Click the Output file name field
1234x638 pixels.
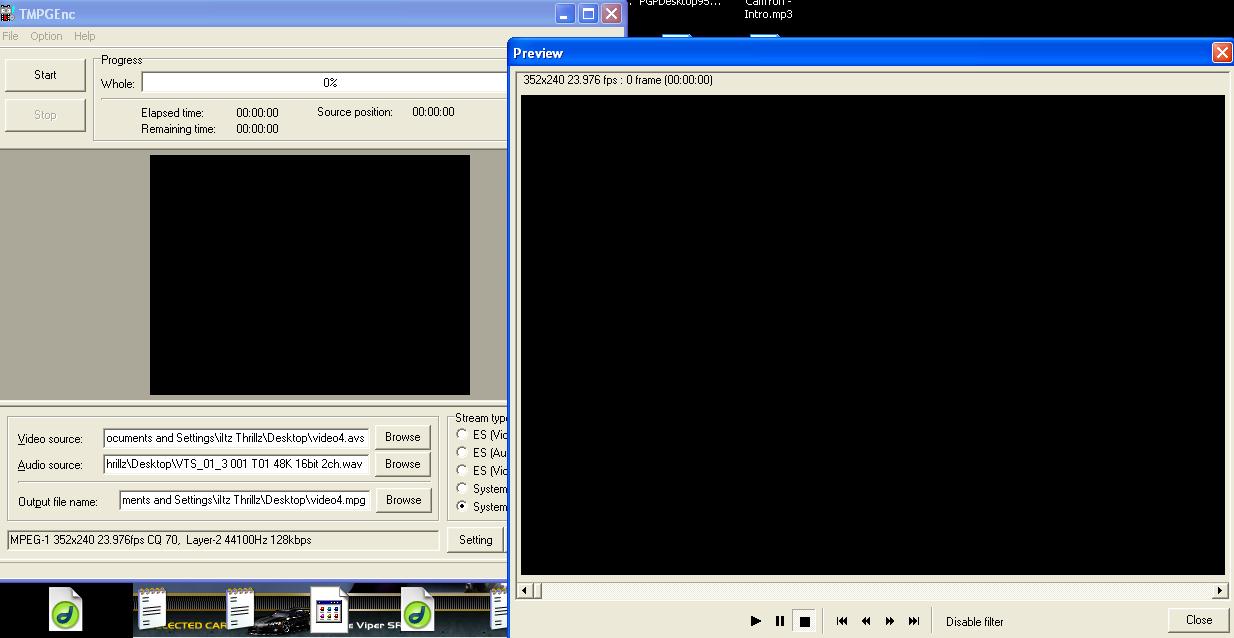tap(244, 500)
